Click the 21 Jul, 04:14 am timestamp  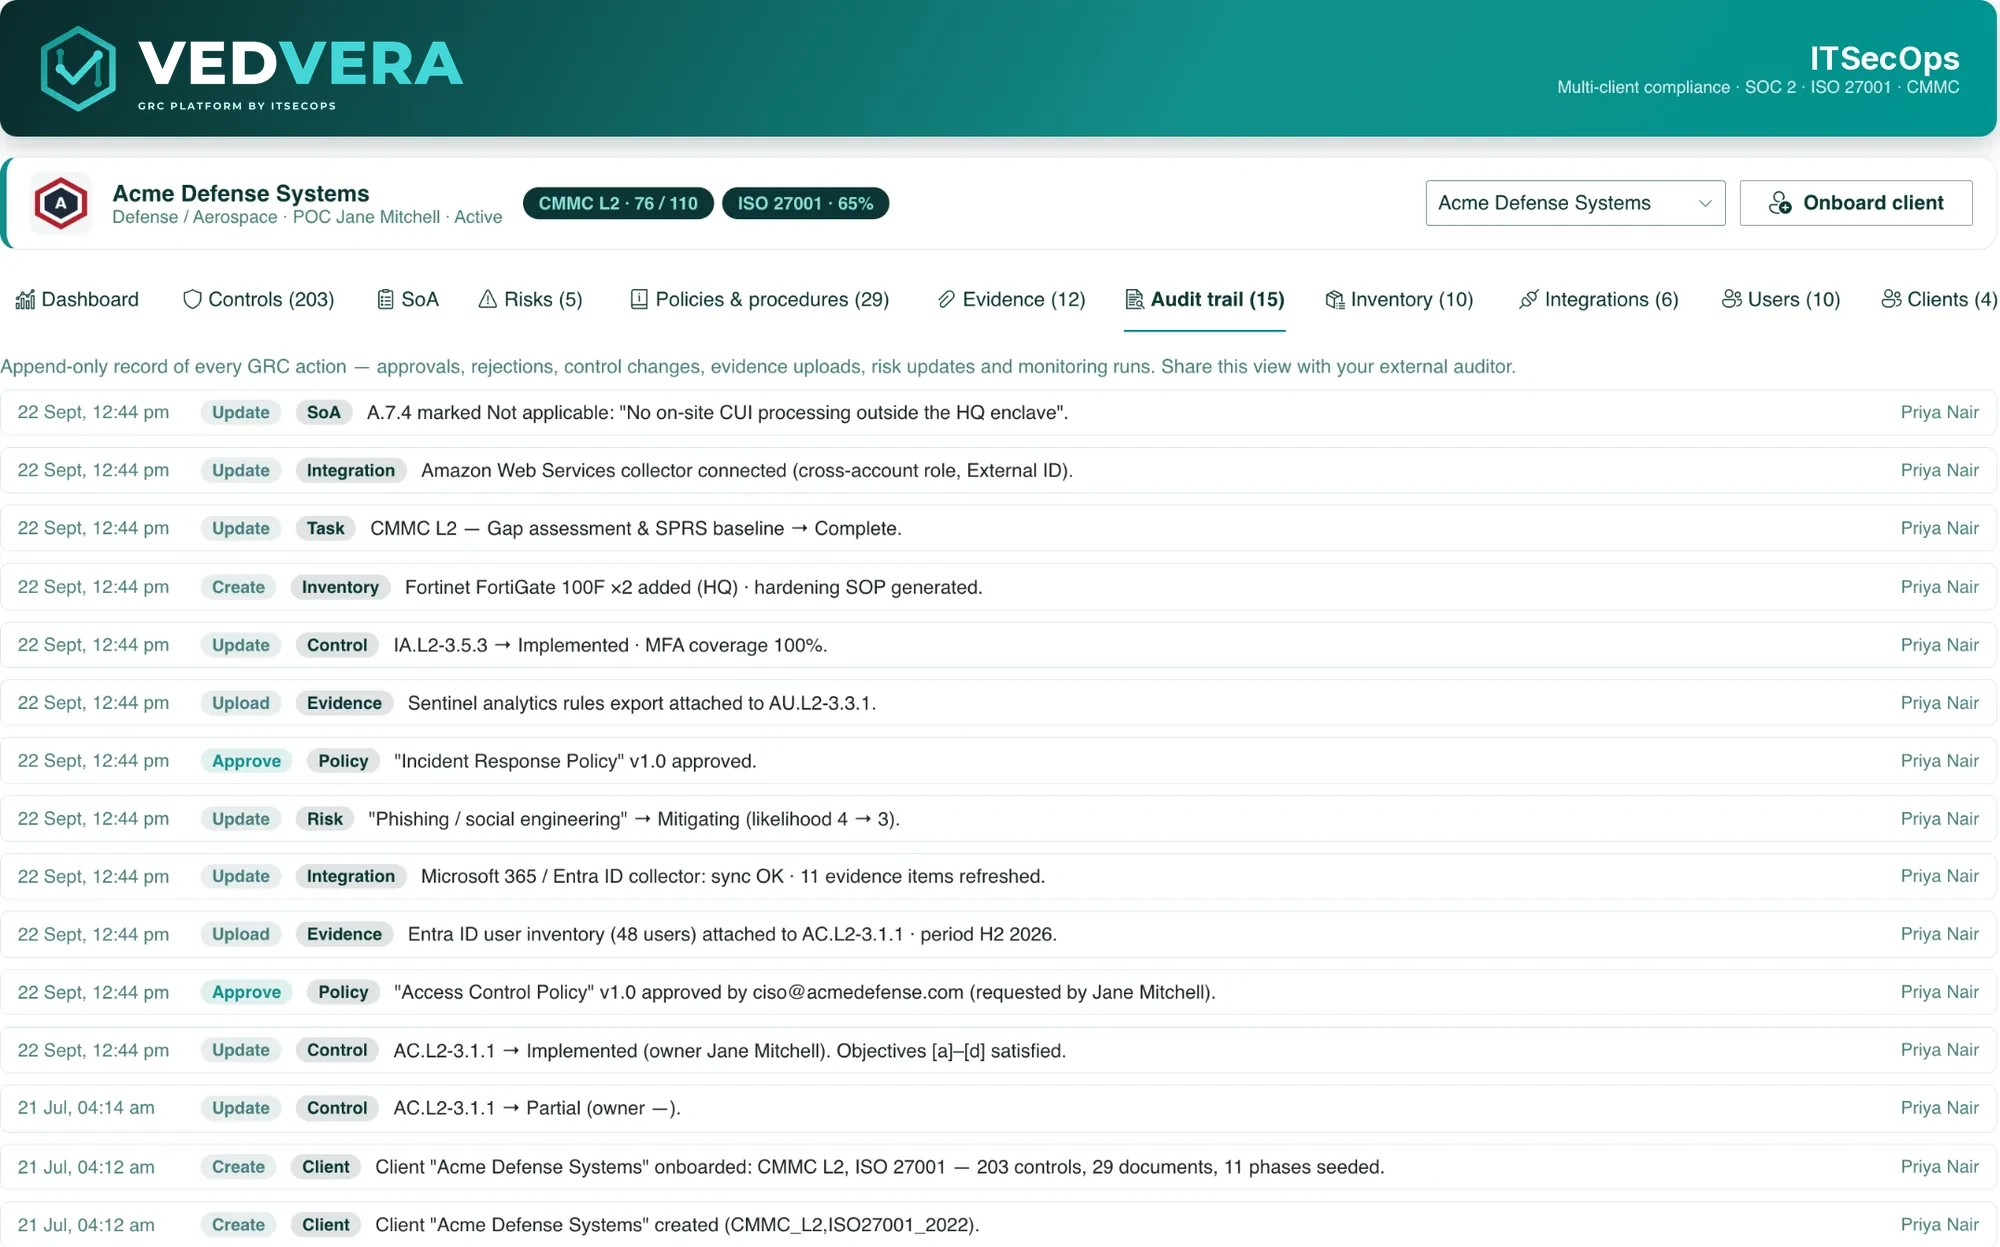[x=86, y=1108]
